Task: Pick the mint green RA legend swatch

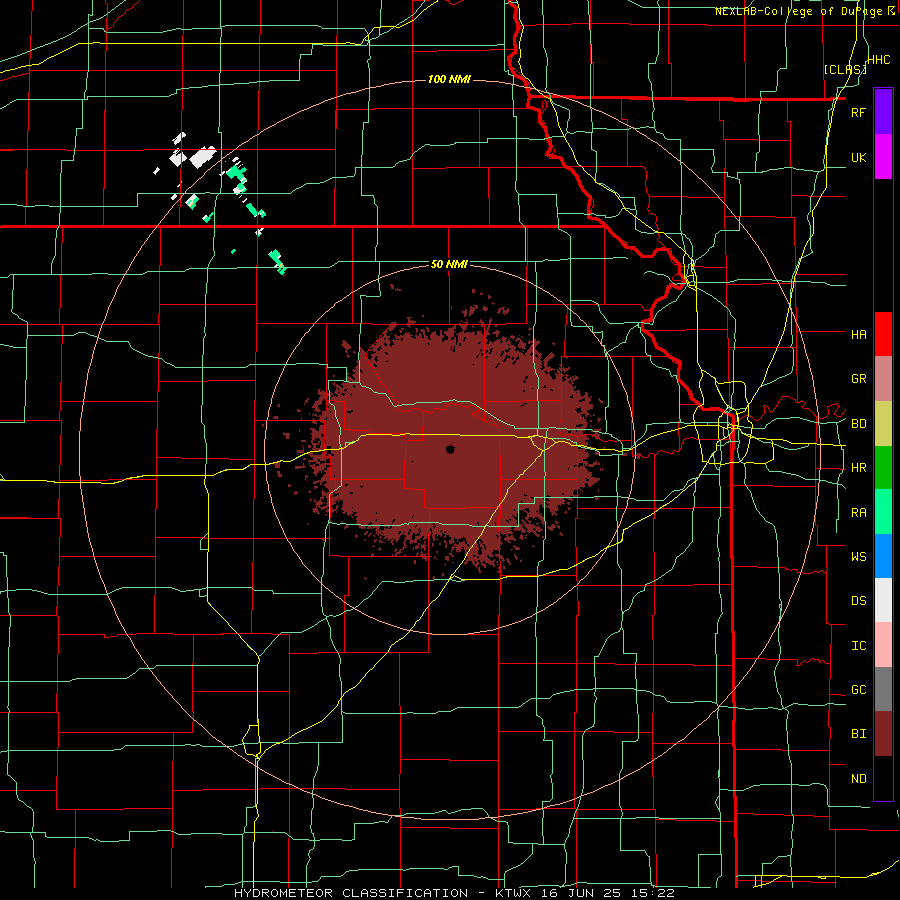Action: click(x=883, y=512)
